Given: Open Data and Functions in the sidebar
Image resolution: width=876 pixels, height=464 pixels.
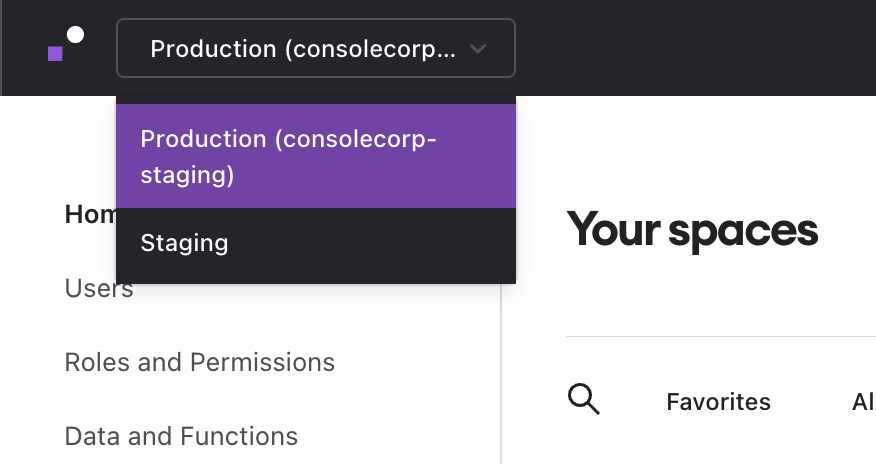Looking at the screenshot, I should tap(181, 436).
